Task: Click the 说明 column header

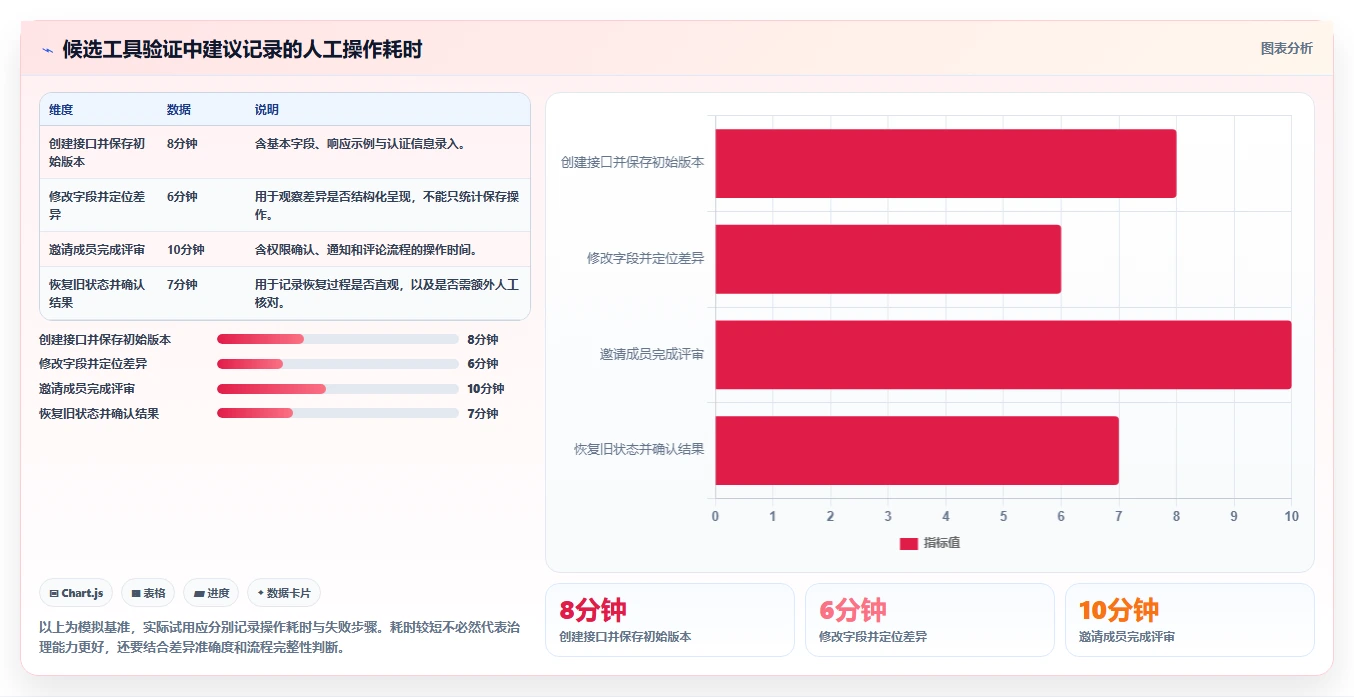Action: tap(267, 110)
